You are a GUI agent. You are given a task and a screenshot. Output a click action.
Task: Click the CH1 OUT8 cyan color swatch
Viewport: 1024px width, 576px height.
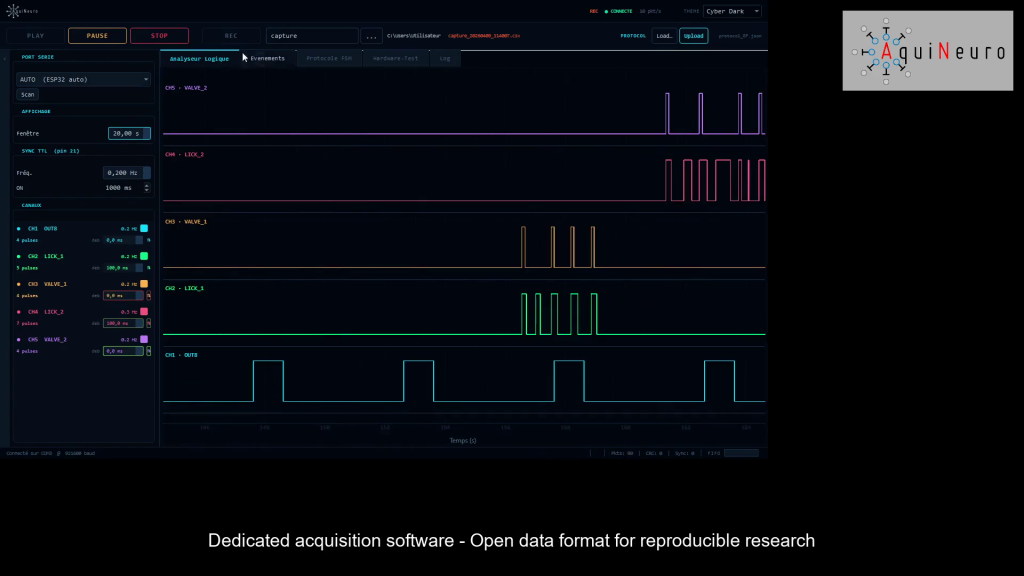[144, 228]
